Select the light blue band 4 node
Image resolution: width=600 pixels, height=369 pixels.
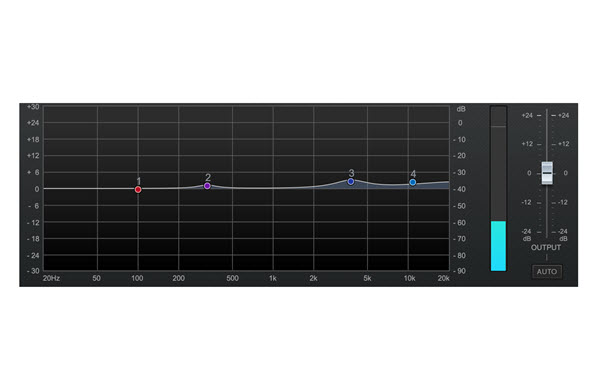coord(413,183)
